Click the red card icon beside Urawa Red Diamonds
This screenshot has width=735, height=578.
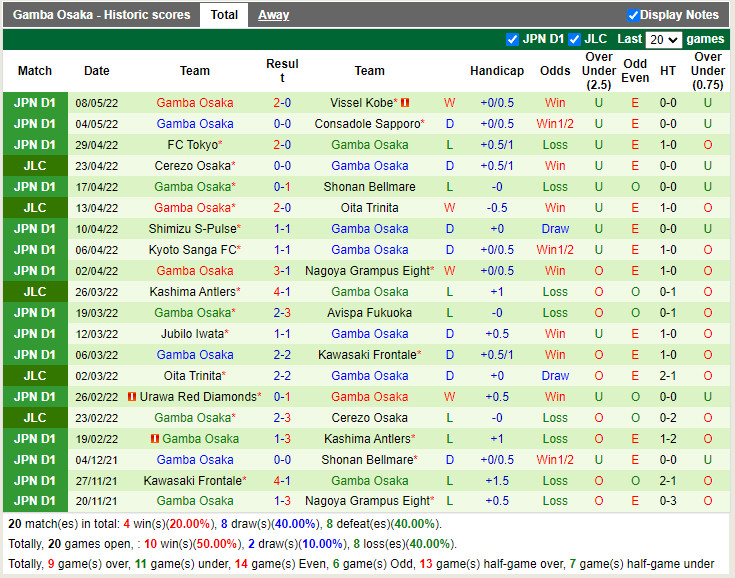132,397
